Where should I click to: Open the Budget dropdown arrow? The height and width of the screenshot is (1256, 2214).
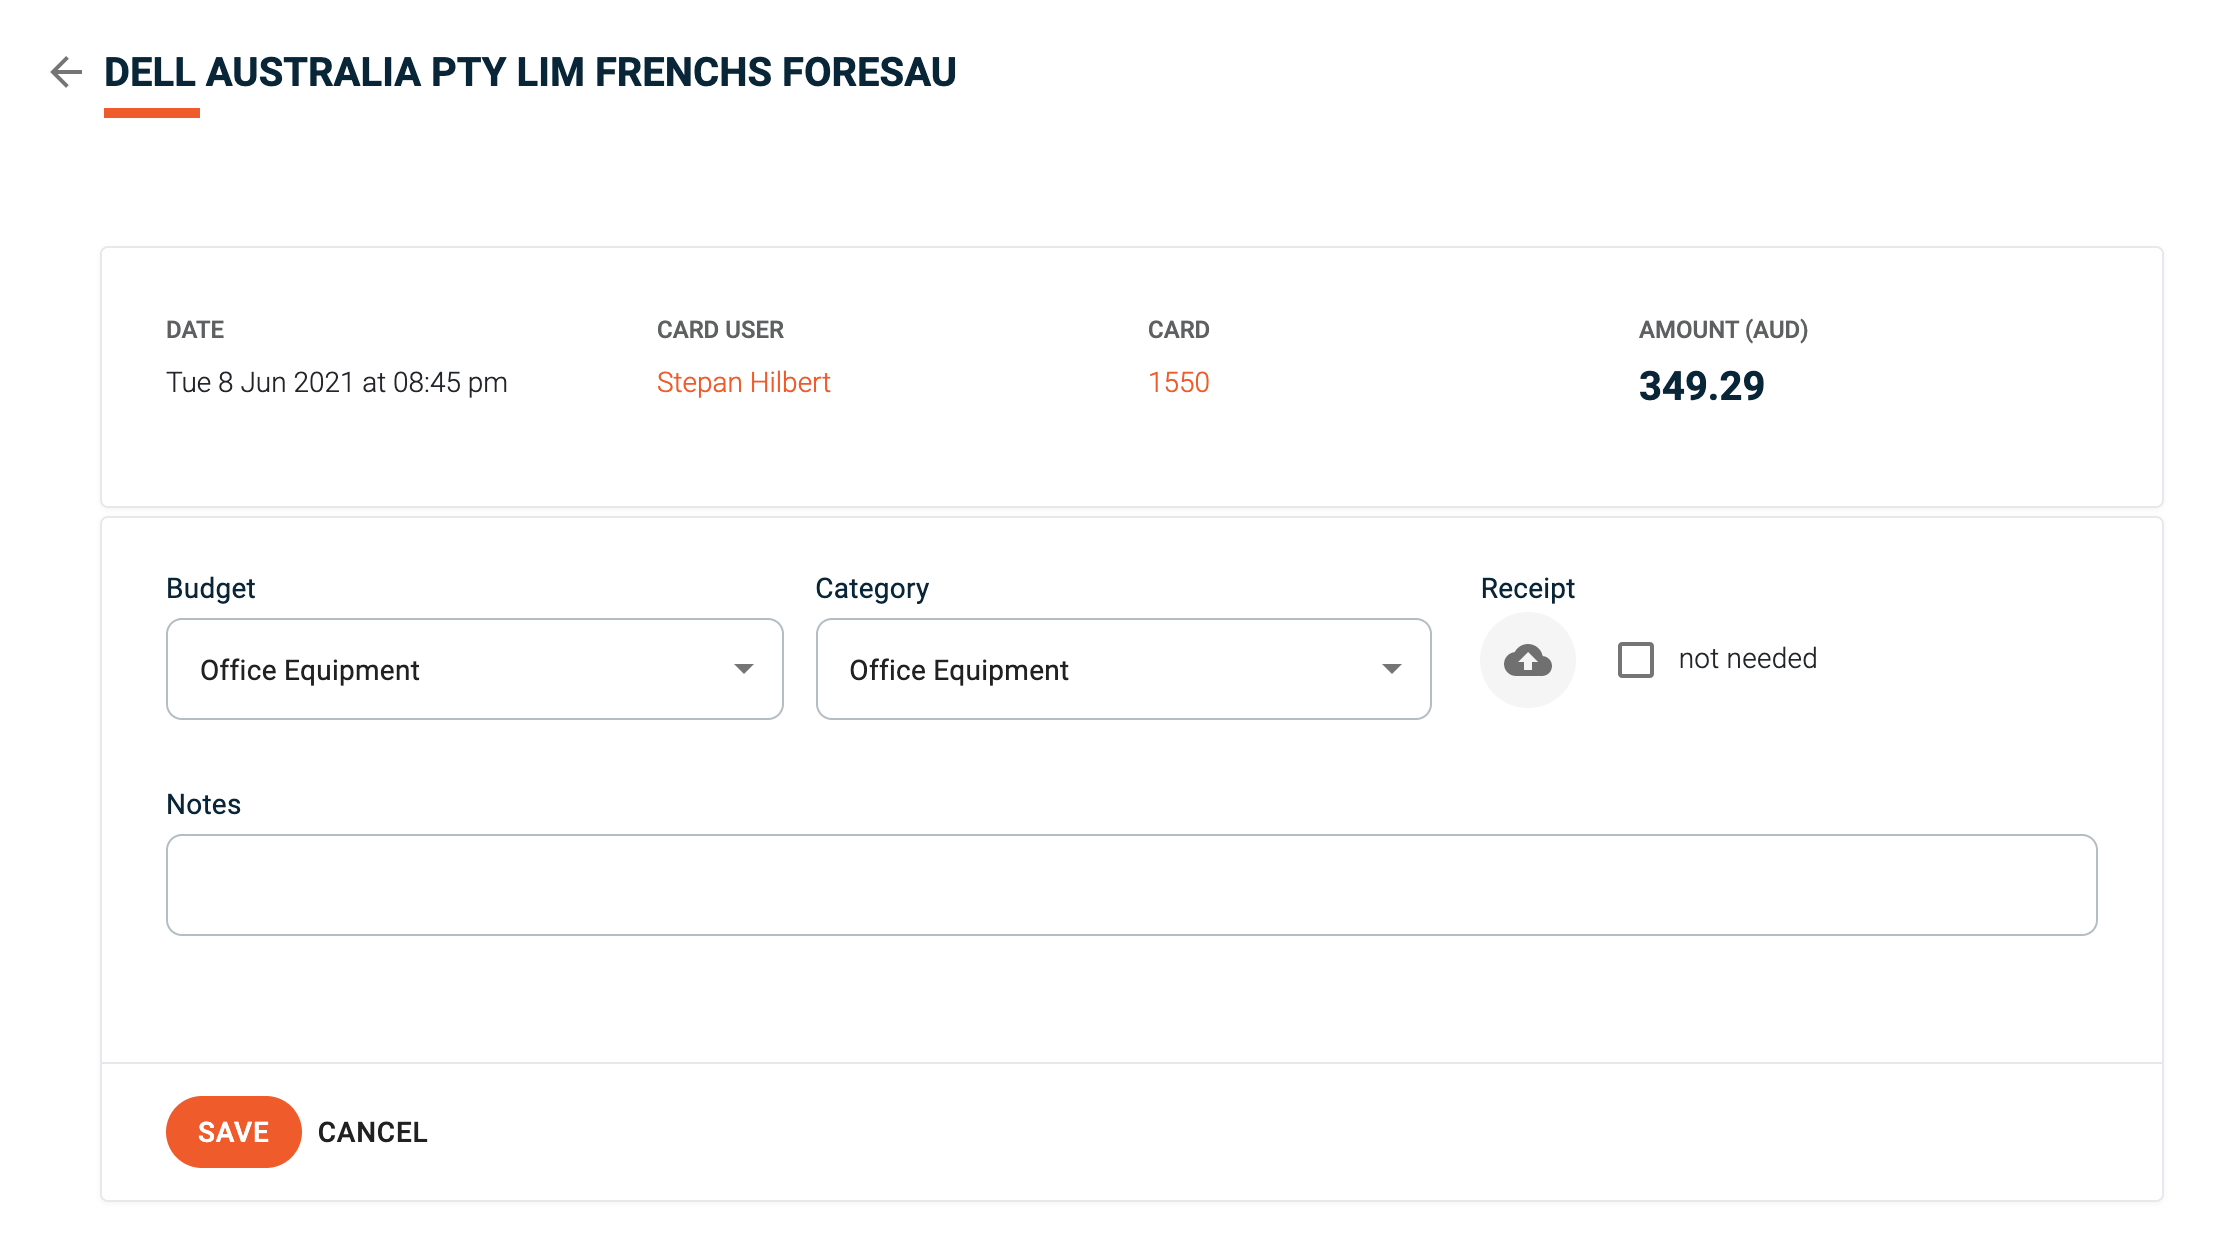(744, 668)
